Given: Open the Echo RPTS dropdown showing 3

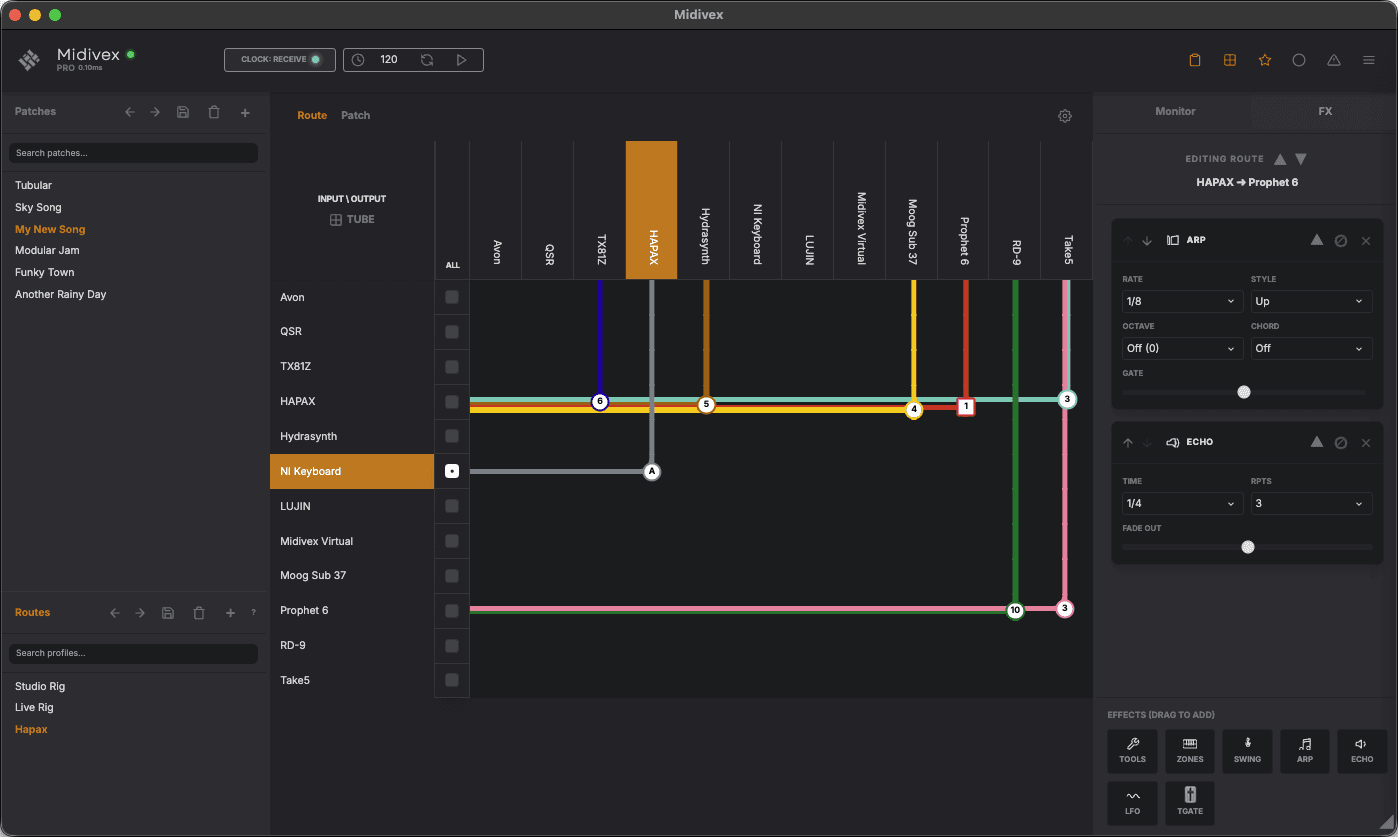Looking at the screenshot, I should tap(1311, 503).
